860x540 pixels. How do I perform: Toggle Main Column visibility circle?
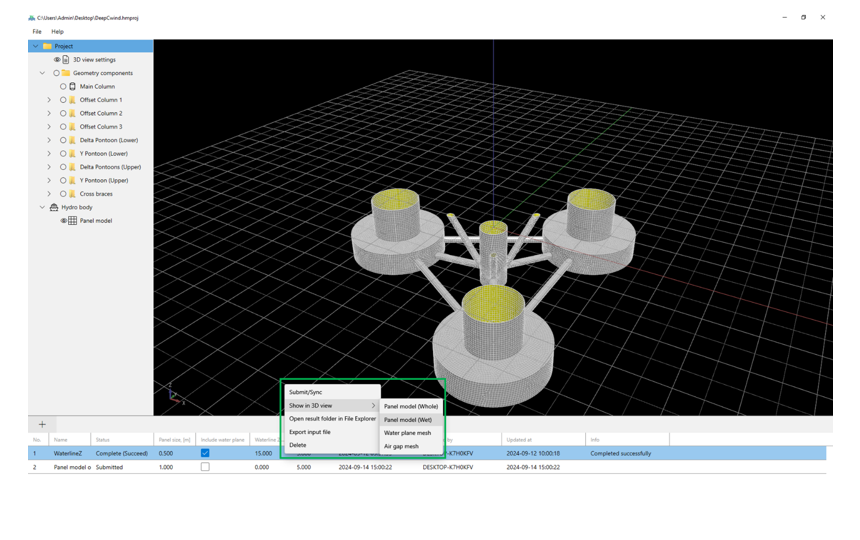click(x=63, y=86)
